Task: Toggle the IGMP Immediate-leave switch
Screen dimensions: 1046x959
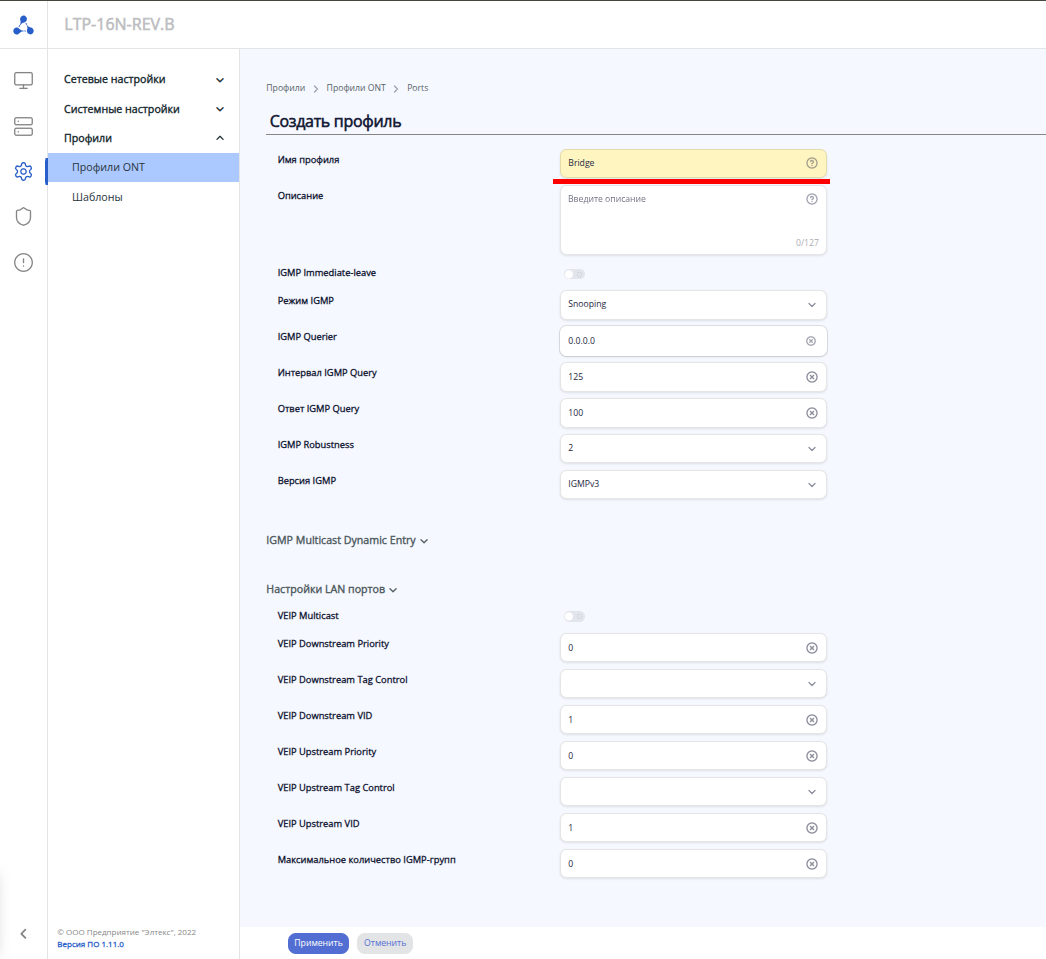Action: tap(574, 274)
